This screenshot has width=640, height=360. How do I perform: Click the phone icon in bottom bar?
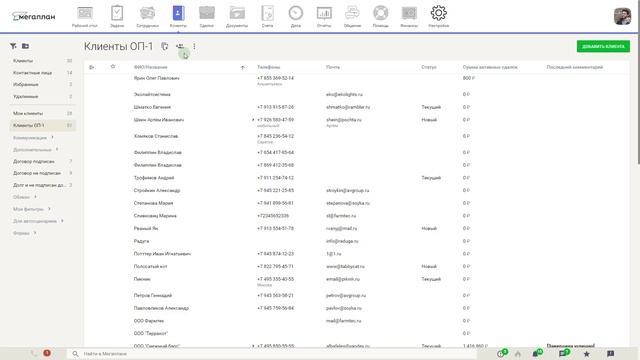point(34,353)
